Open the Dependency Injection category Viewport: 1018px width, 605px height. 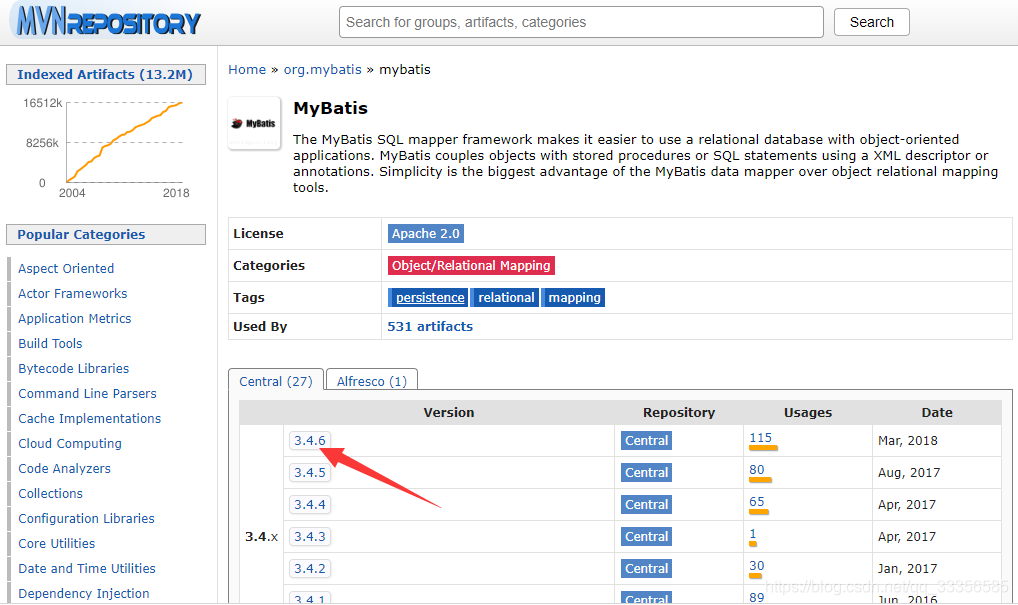pos(84,593)
